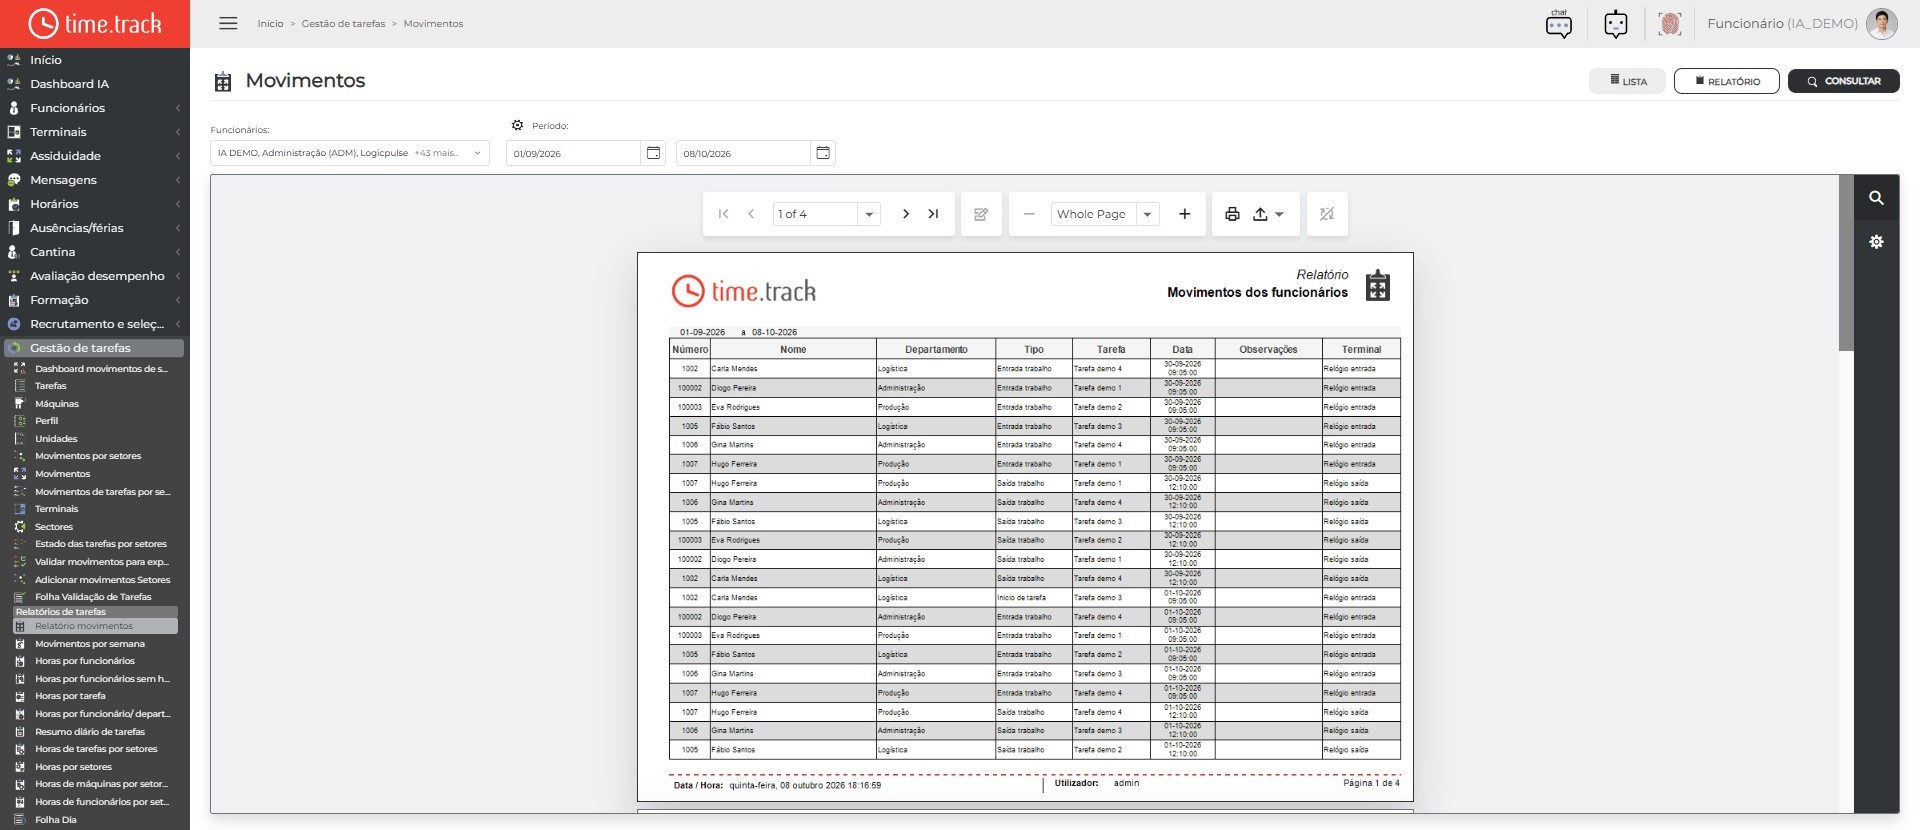This screenshot has height=830, width=1920.
Task: Open Dashboard IA in the sidebar
Action: pos(95,84)
